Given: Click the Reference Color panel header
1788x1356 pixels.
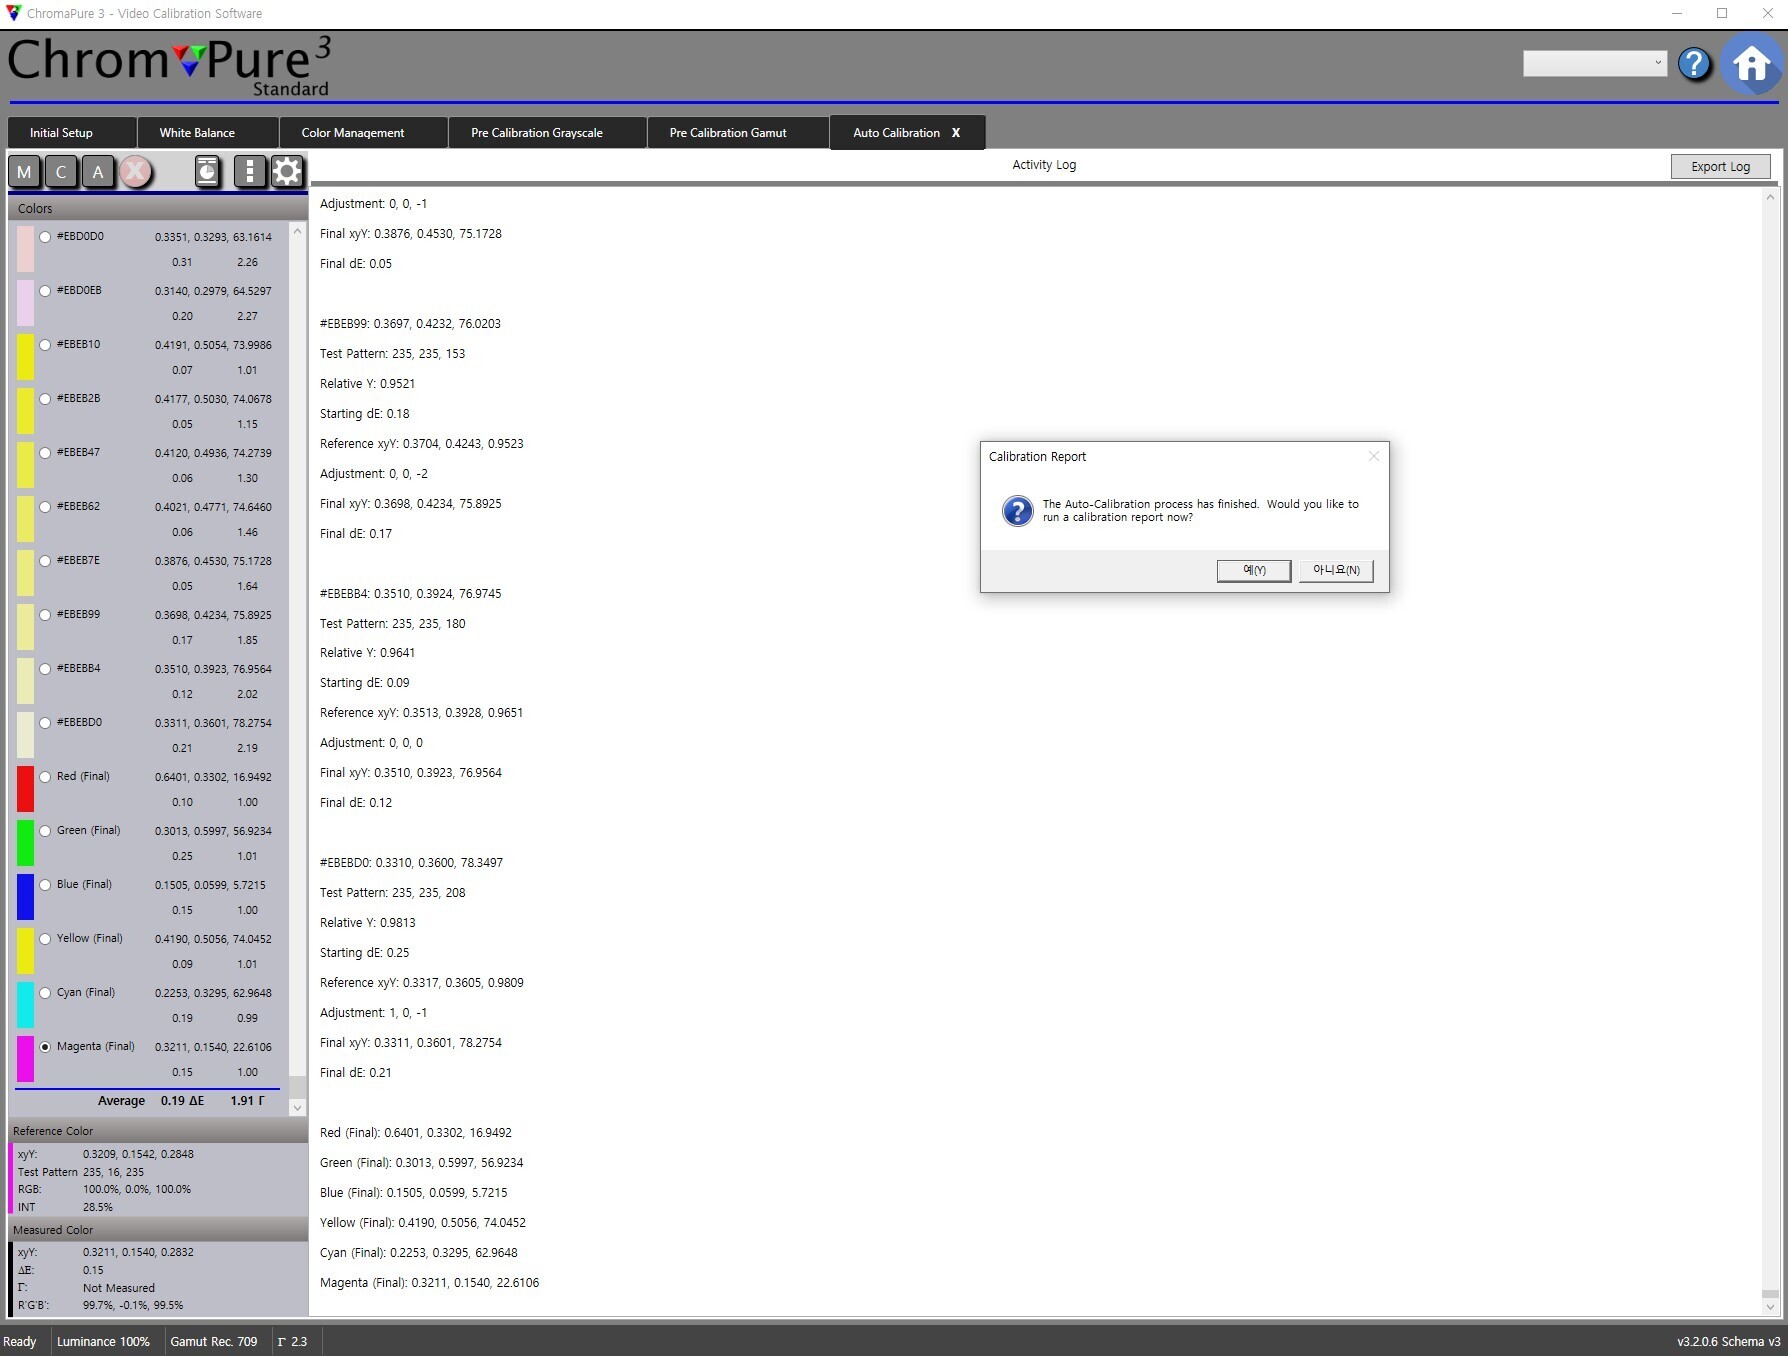Looking at the screenshot, I should [158, 1131].
